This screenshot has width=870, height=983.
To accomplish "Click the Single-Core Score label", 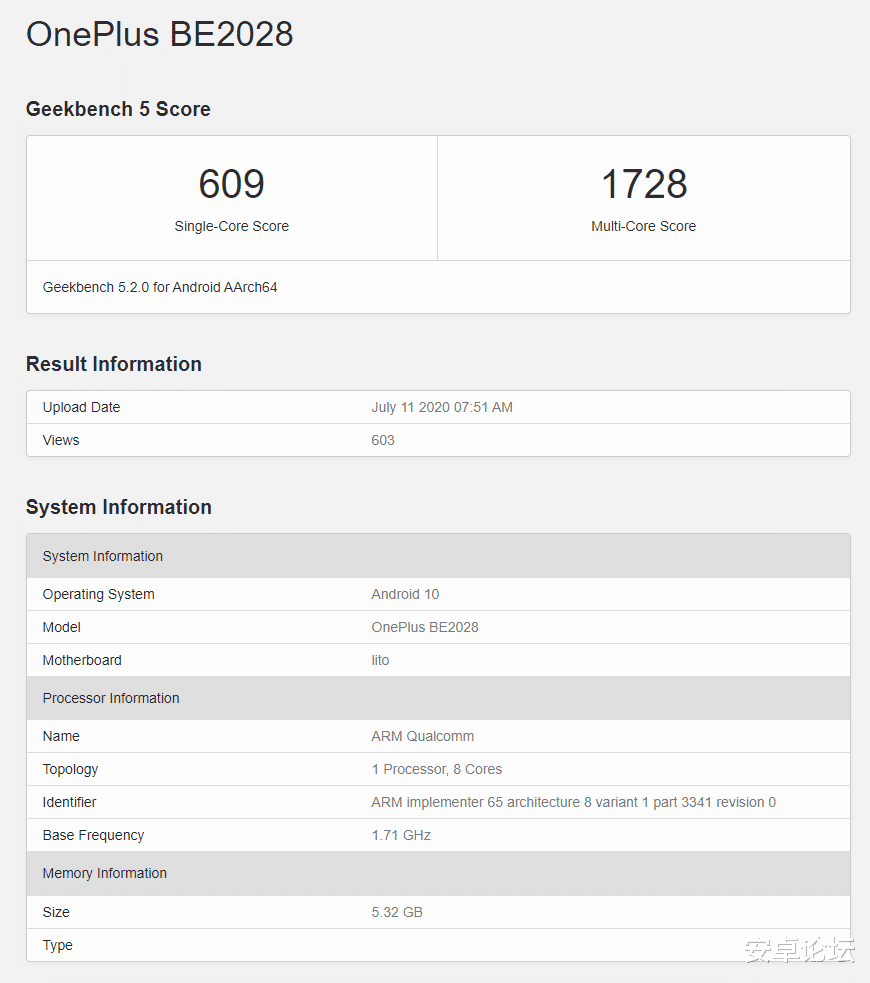I will click(231, 226).
